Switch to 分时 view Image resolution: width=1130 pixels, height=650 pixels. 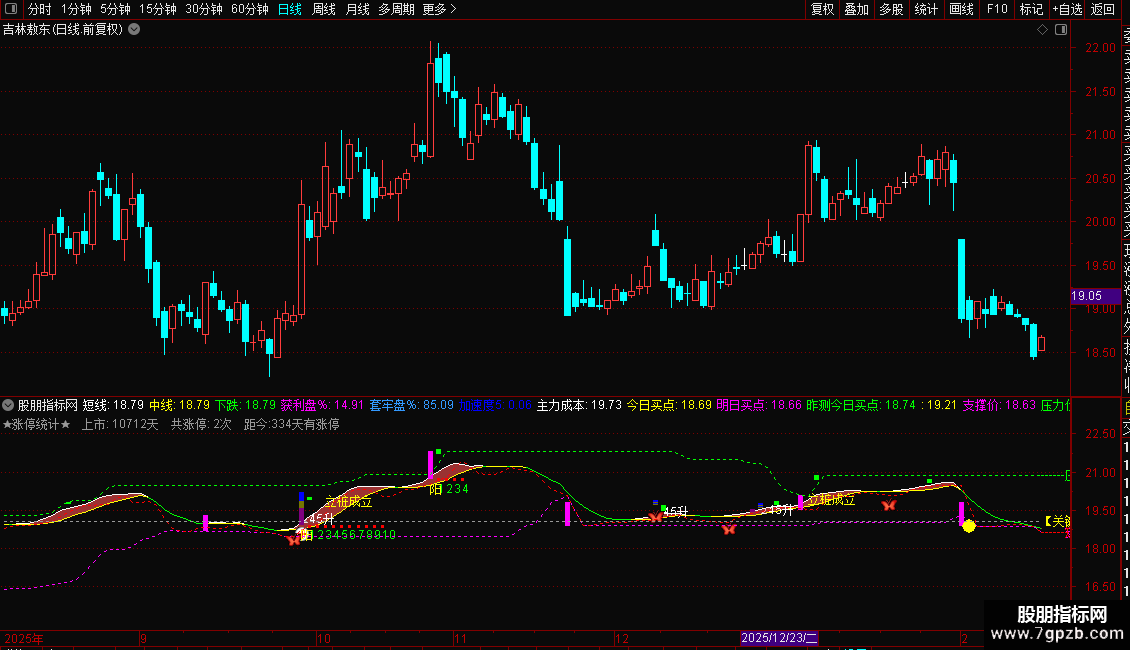(x=40, y=9)
